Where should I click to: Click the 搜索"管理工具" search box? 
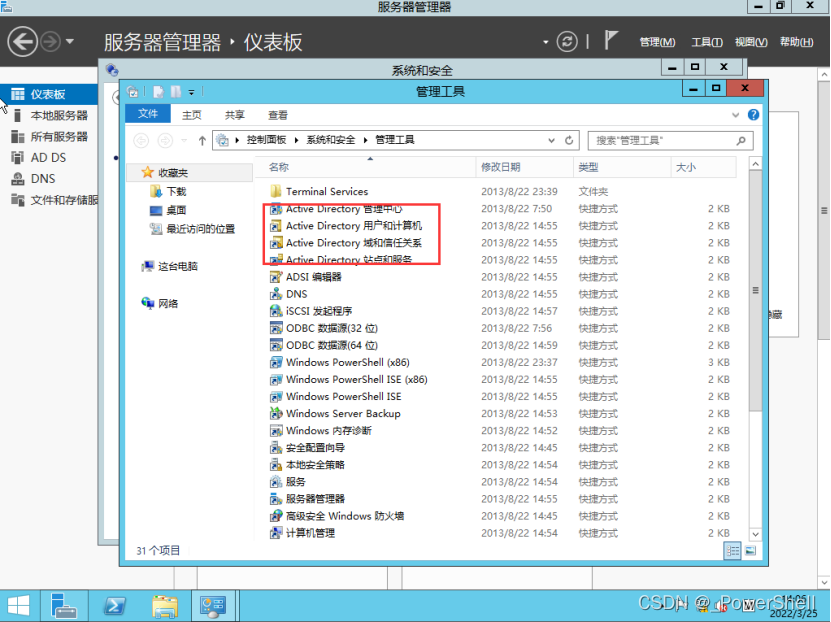pyautogui.click(x=670, y=140)
